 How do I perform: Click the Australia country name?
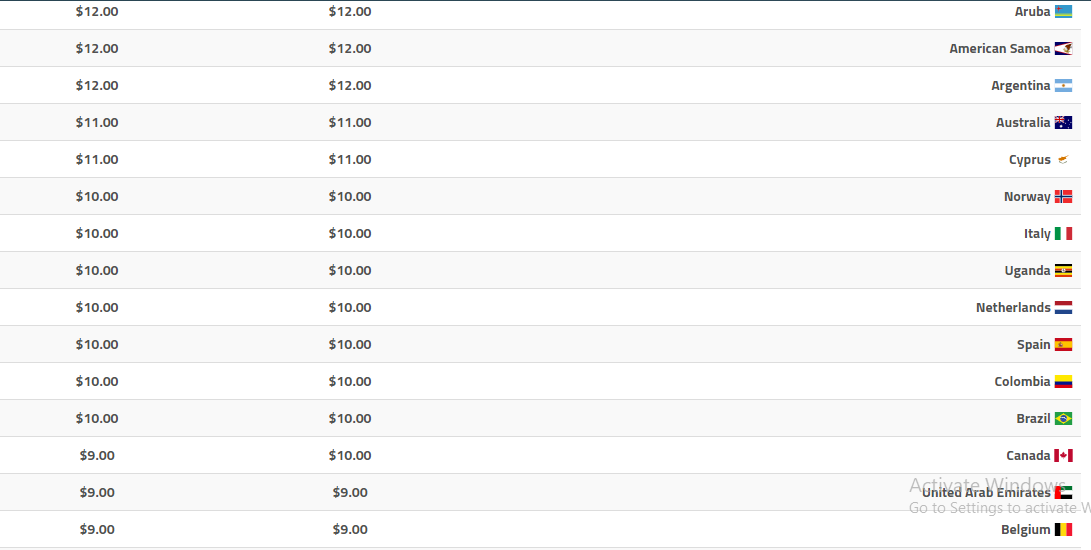pyautogui.click(x=1023, y=123)
